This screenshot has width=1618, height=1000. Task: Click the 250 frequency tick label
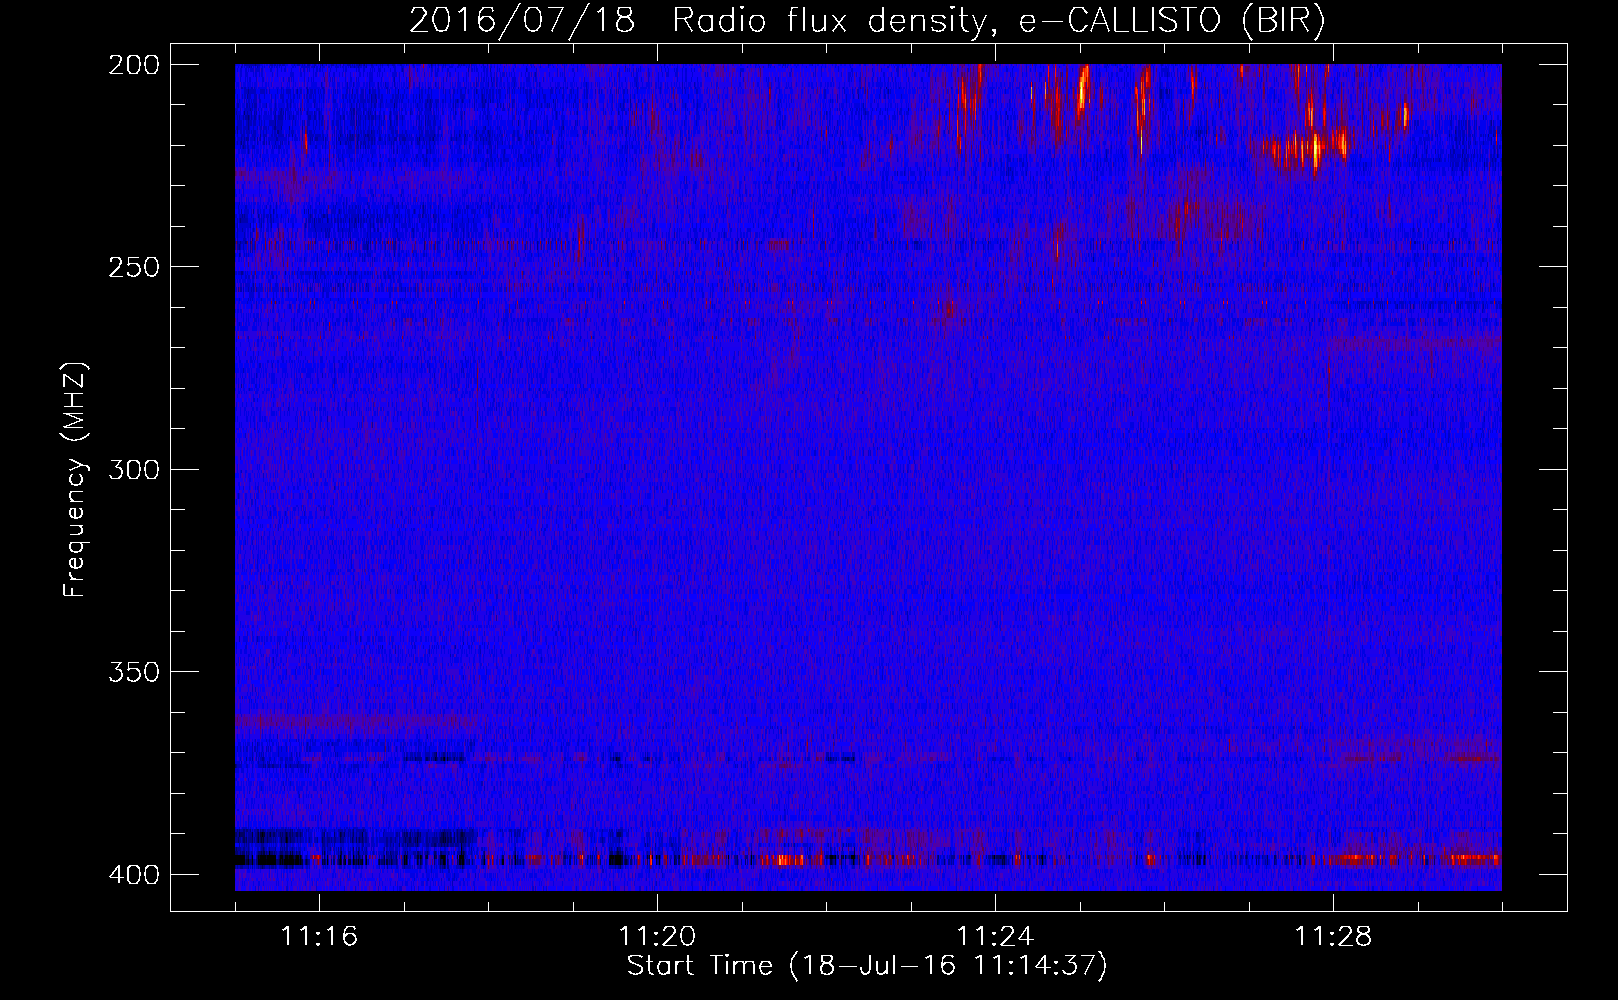133,267
